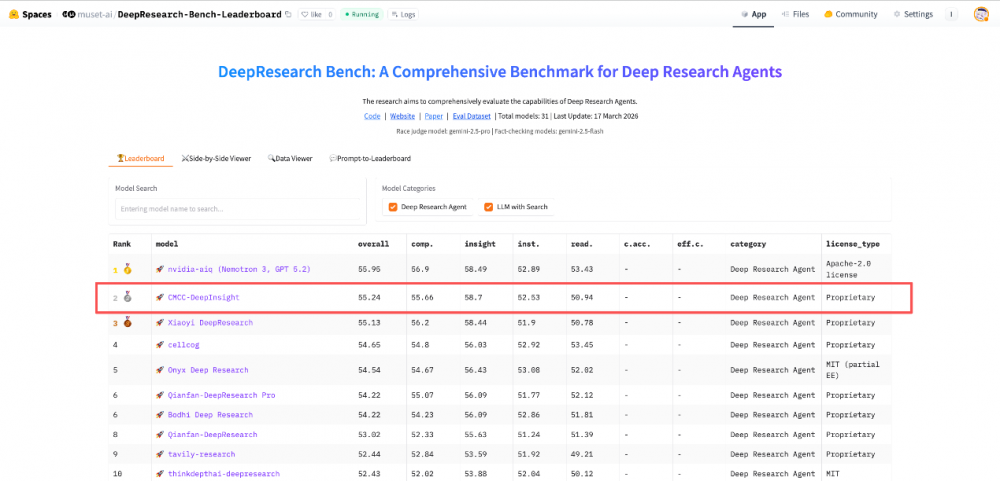
Task: Open the three-dot more options menu
Action: (950, 14)
